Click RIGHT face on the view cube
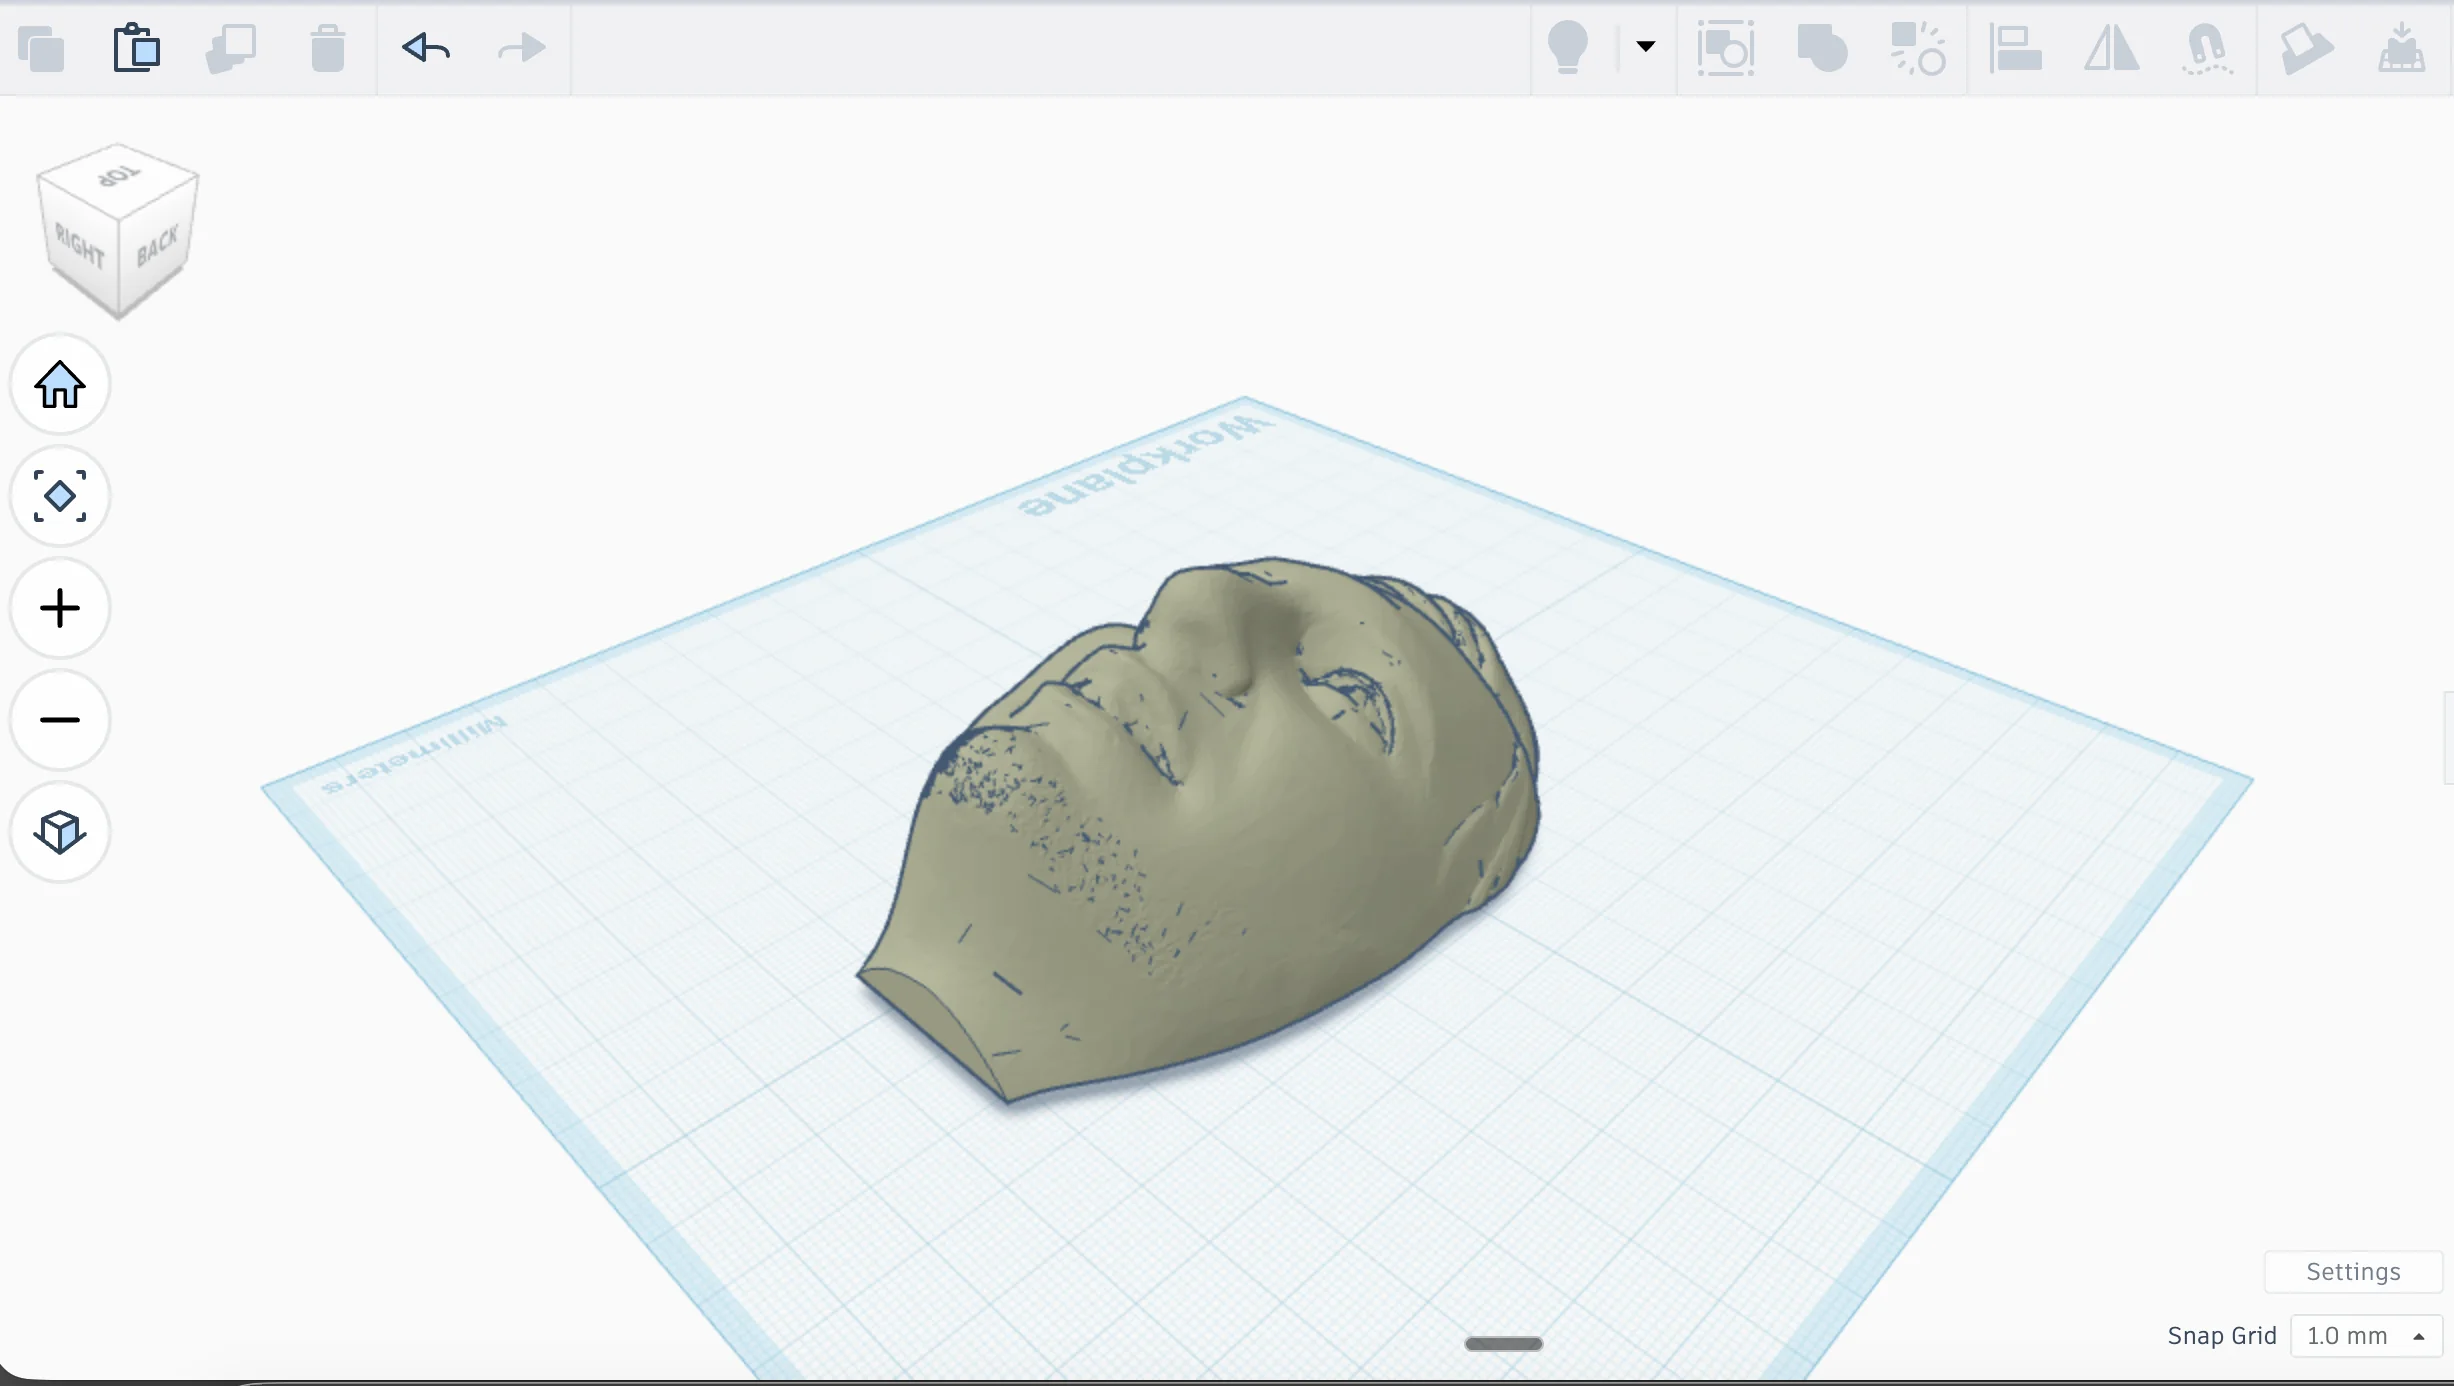This screenshot has width=2454, height=1386. click(x=79, y=246)
